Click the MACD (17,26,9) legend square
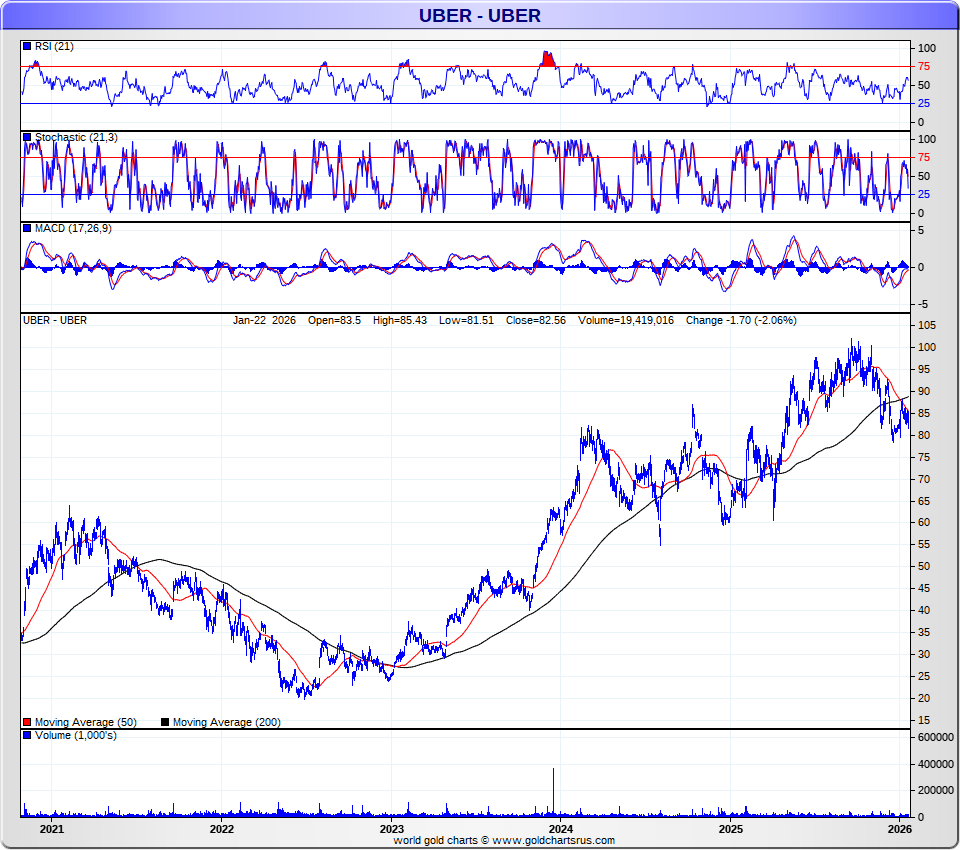The height and width of the screenshot is (850, 960). click(27, 229)
